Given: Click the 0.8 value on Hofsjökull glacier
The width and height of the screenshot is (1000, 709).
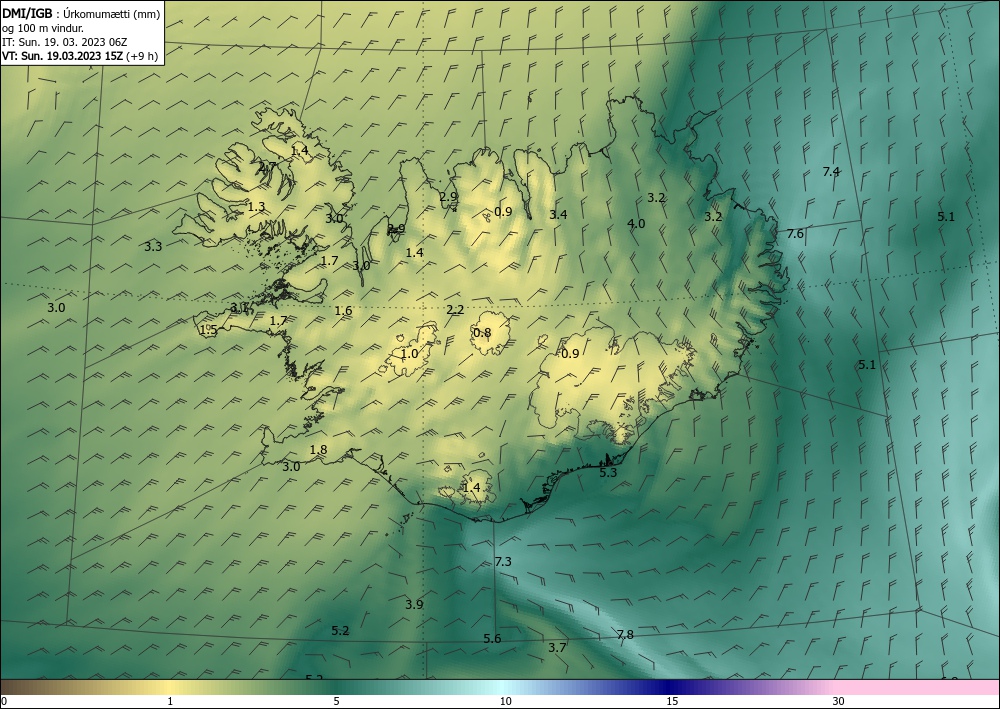Looking at the screenshot, I should 482,332.
